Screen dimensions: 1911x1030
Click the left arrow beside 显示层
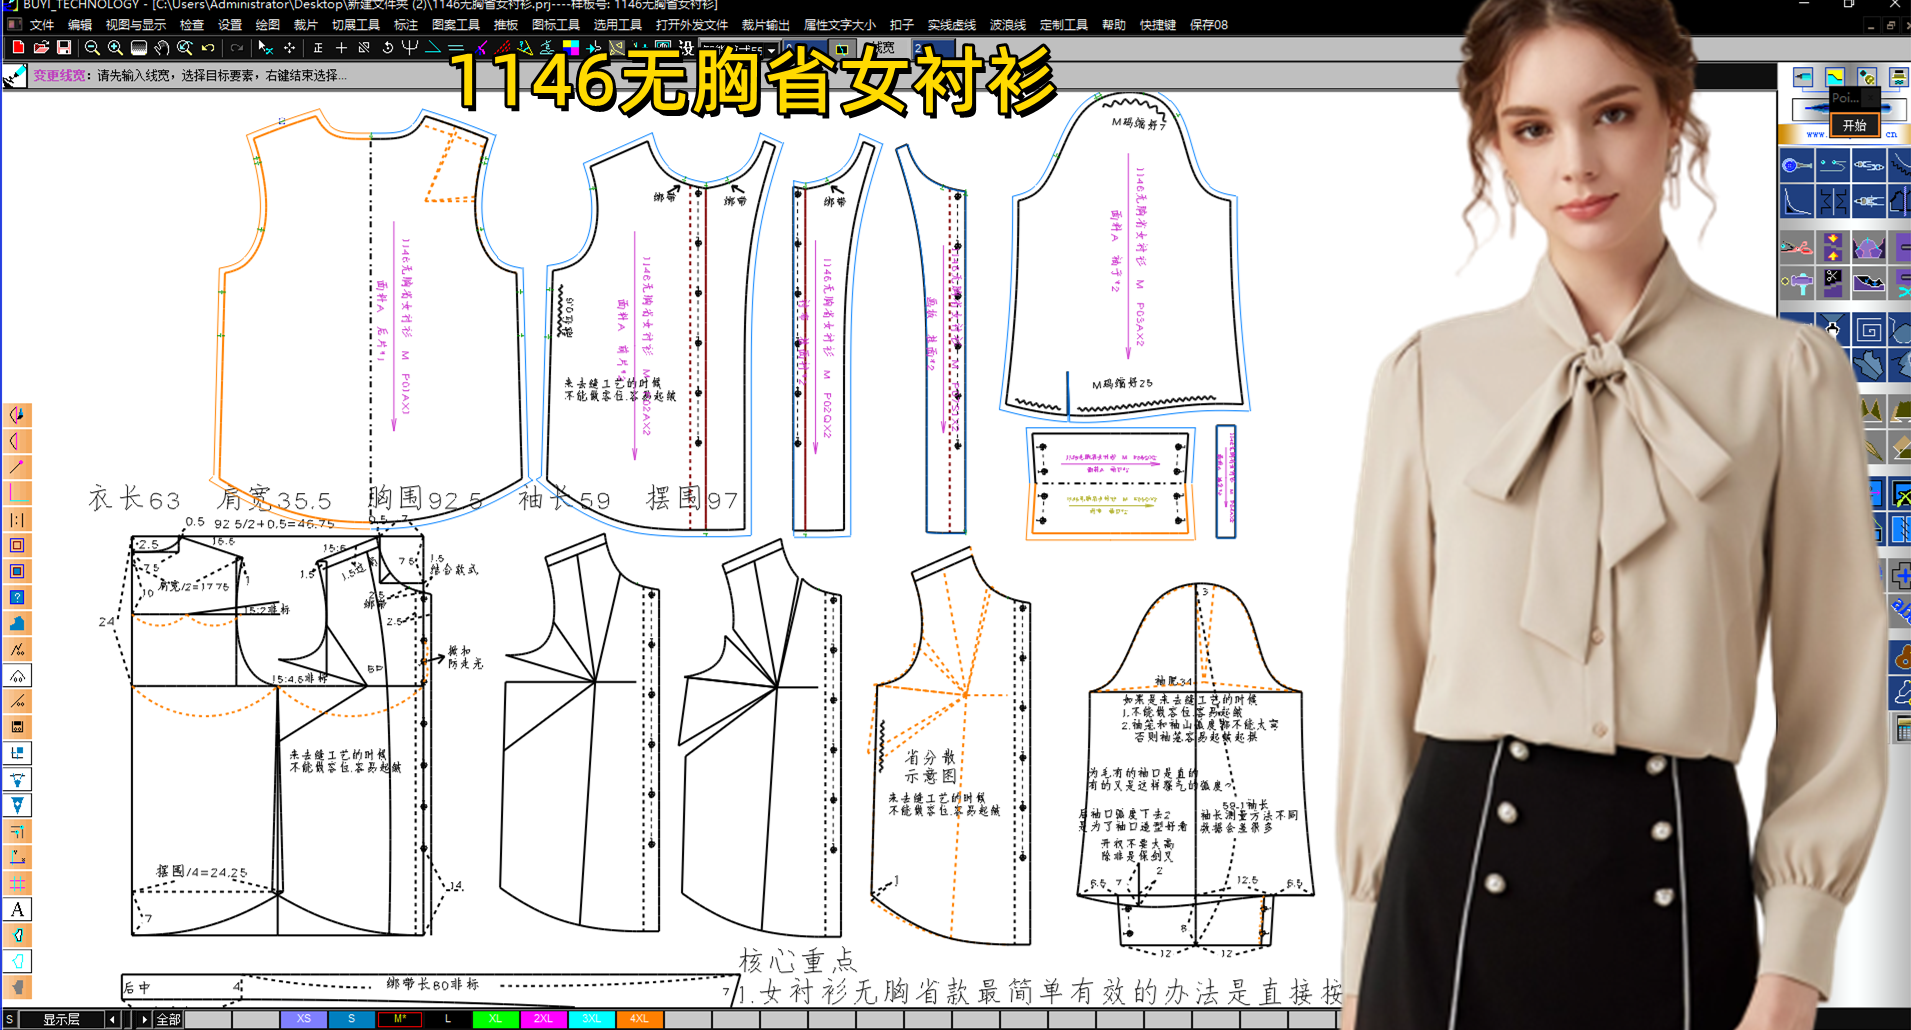click(x=112, y=1019)
